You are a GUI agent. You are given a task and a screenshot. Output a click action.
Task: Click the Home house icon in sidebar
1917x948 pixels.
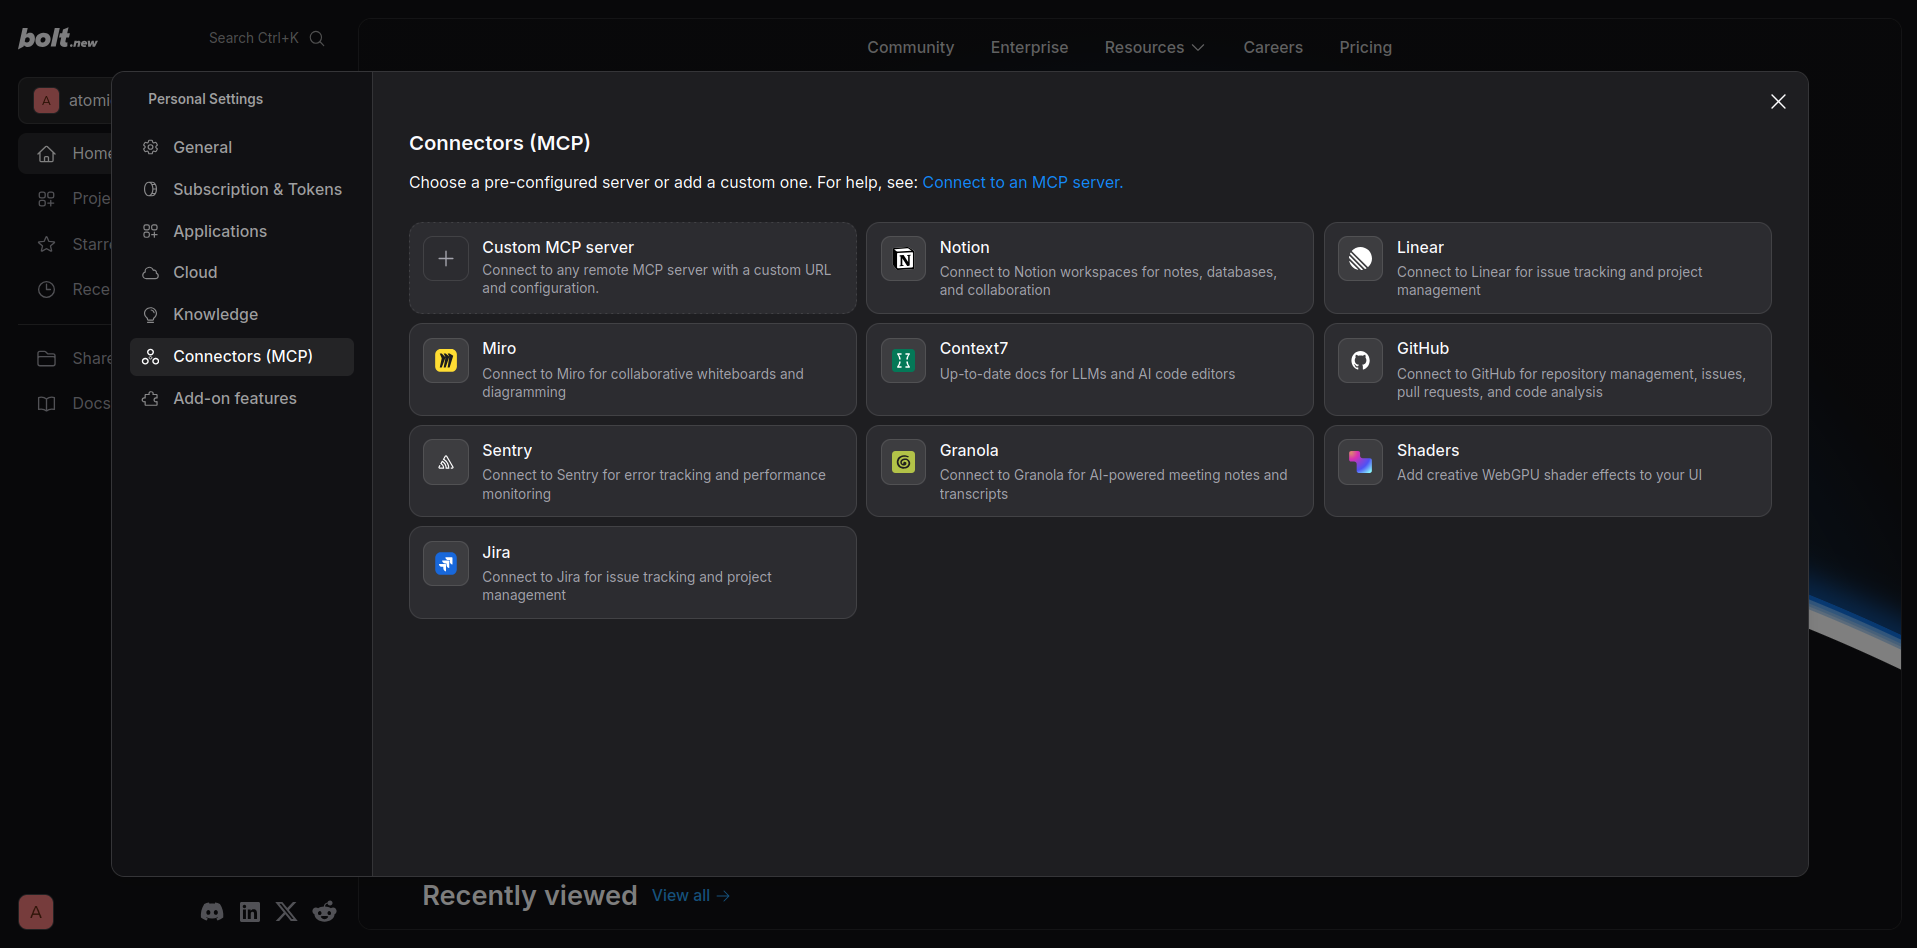tap(46, 154)
